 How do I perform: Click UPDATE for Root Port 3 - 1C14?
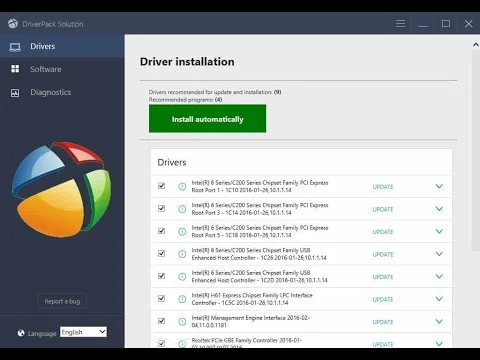pos(383,209)
